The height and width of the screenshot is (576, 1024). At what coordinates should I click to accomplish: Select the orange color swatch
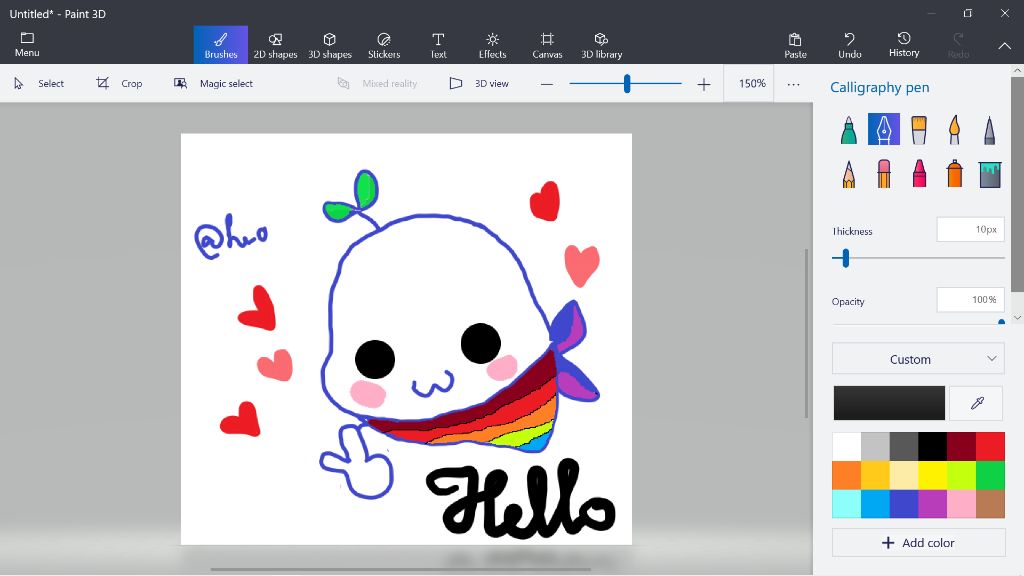pyautogui.click(x=846, y=475)
